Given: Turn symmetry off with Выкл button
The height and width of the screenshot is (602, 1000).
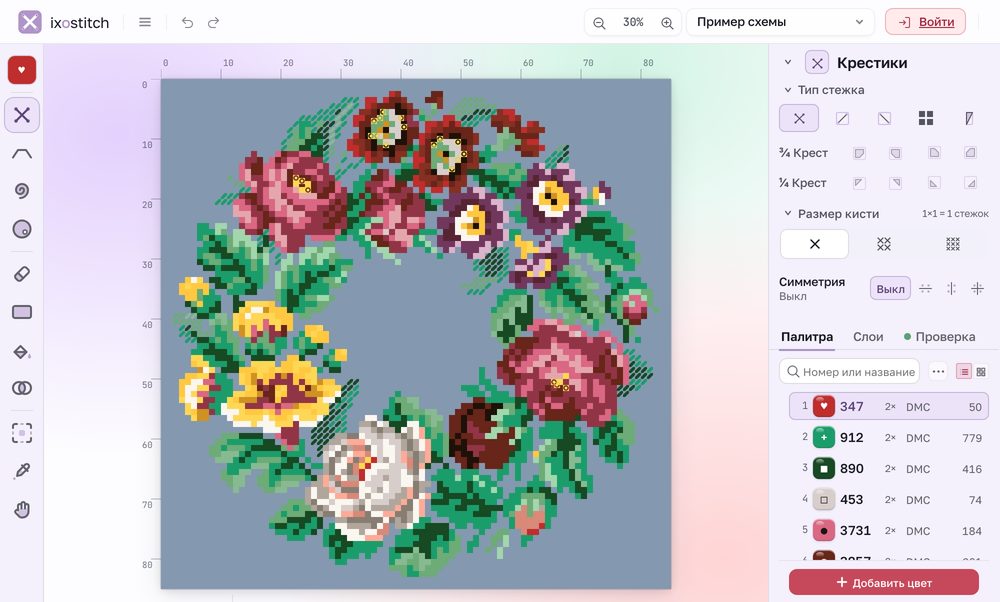Looking at the screenshot, I should coord(890,288).
